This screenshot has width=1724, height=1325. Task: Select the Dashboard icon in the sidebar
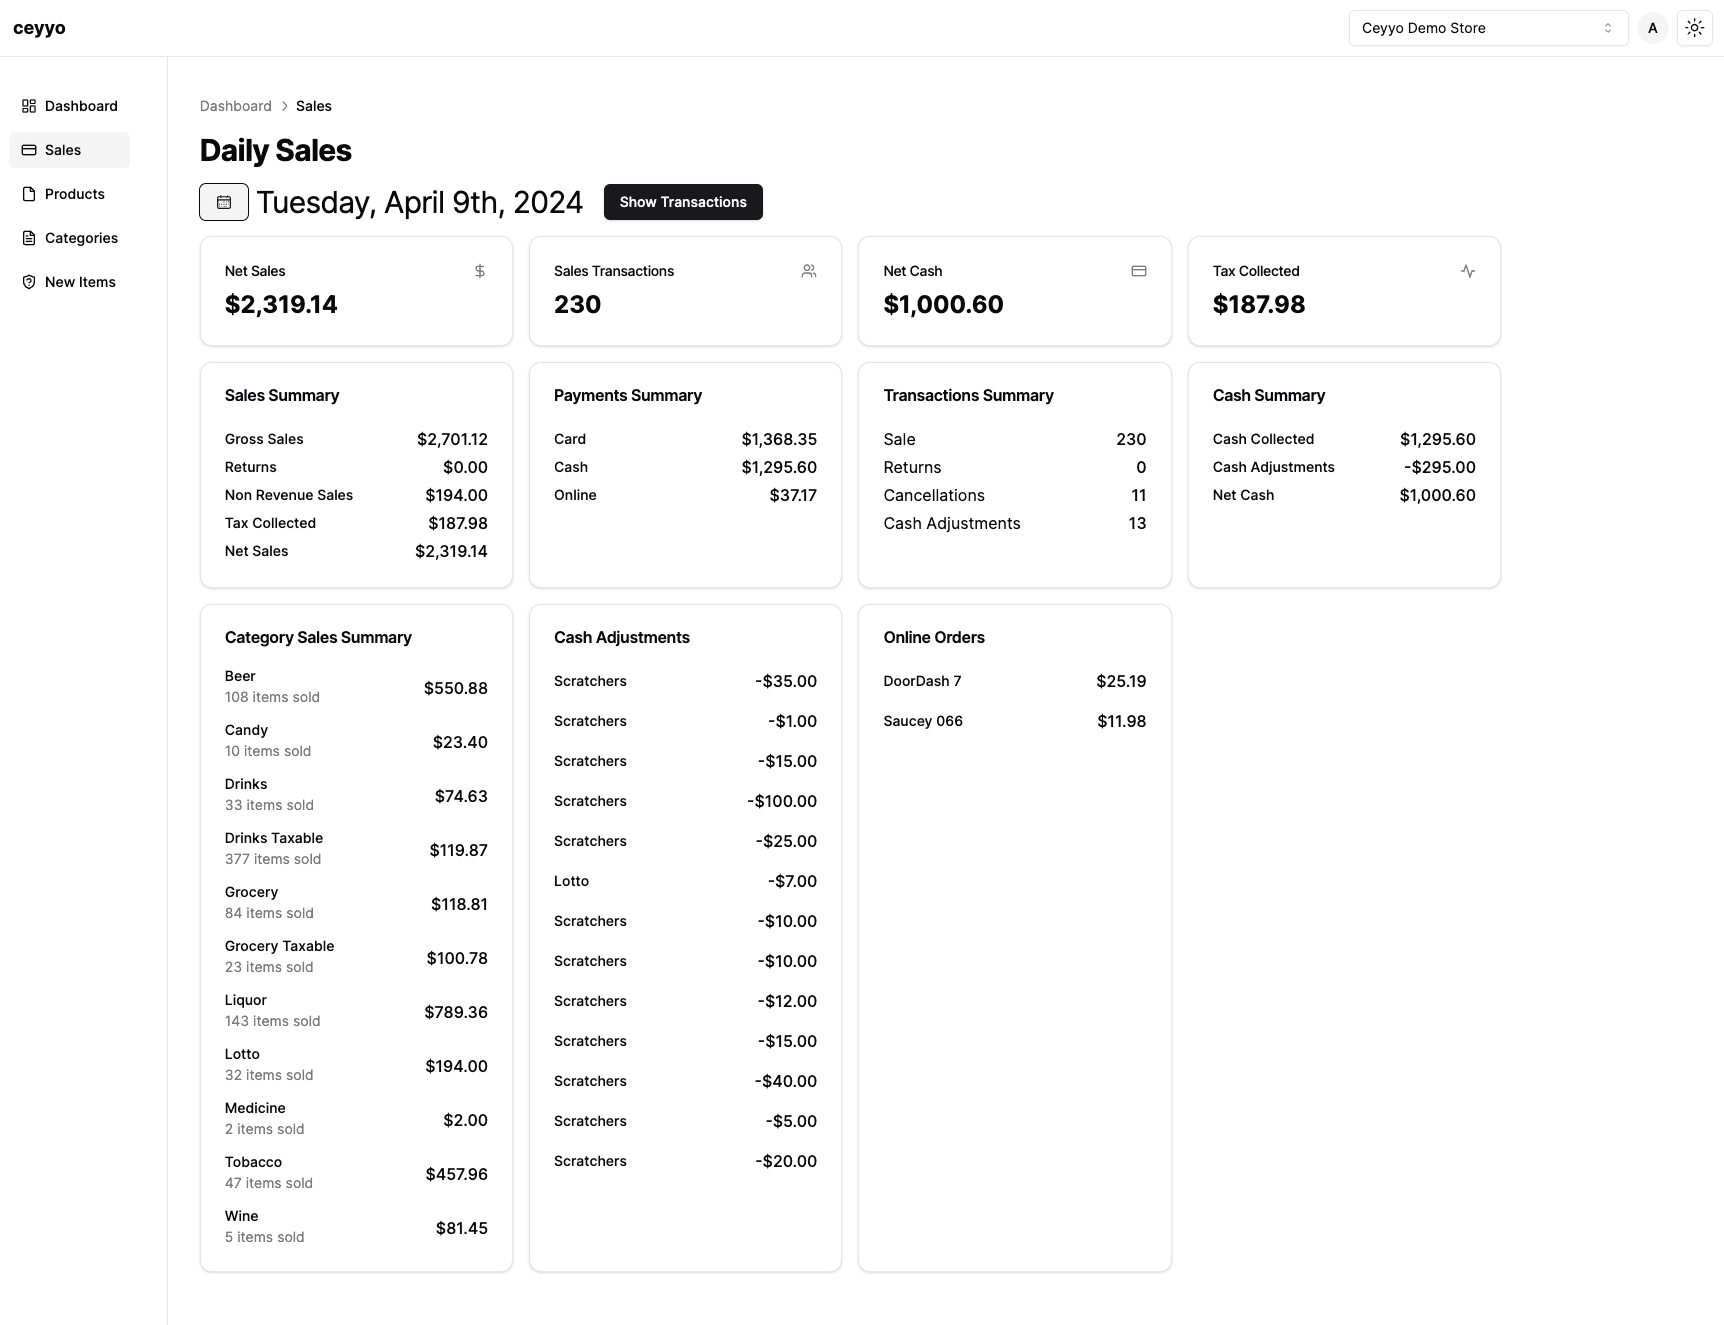tap(28, 106)
